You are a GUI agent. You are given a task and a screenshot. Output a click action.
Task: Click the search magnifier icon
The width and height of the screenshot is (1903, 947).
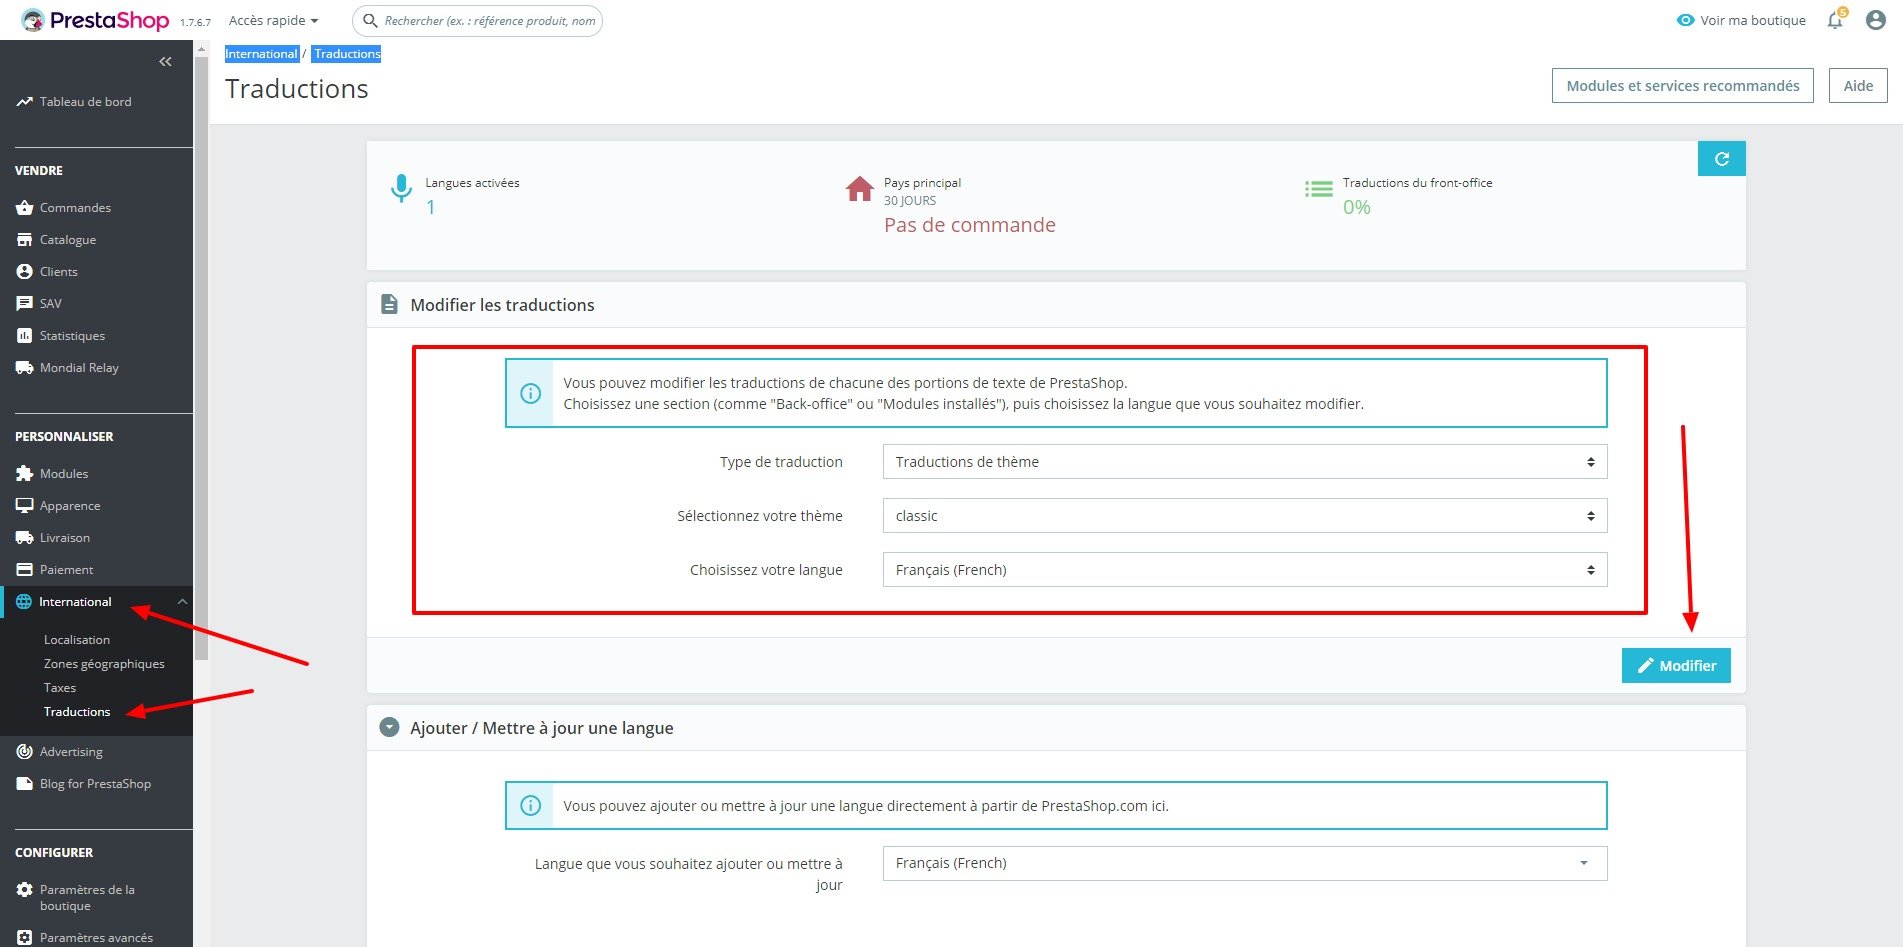coord(370,20)
